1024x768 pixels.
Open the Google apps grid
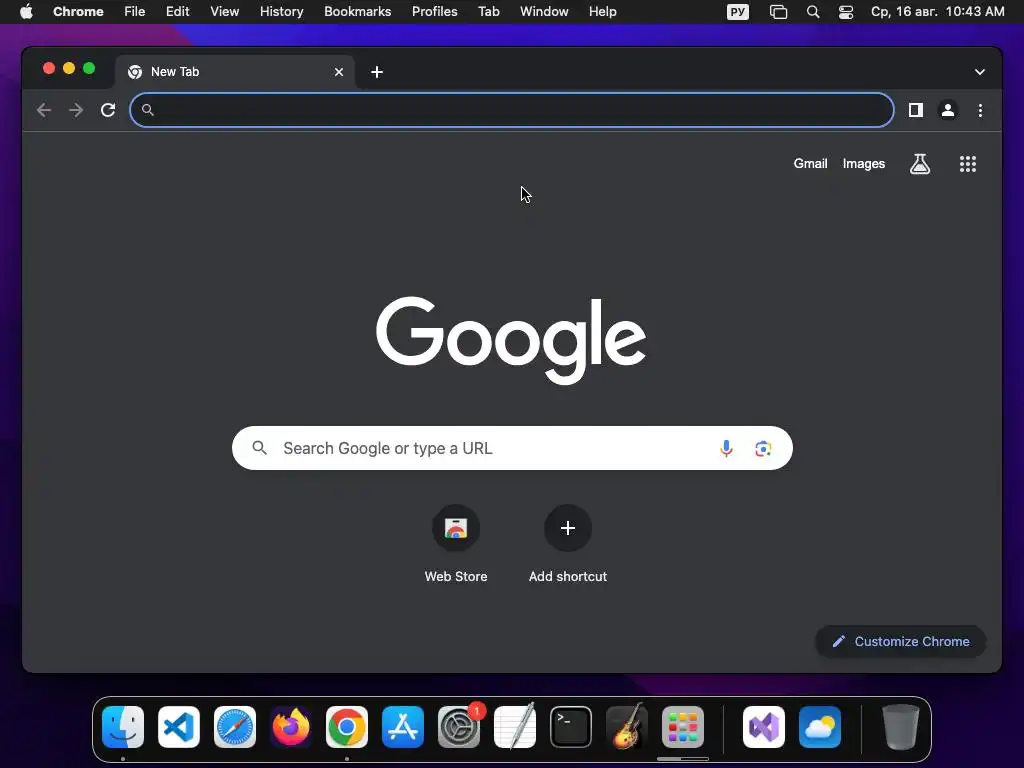click(968, 164)
